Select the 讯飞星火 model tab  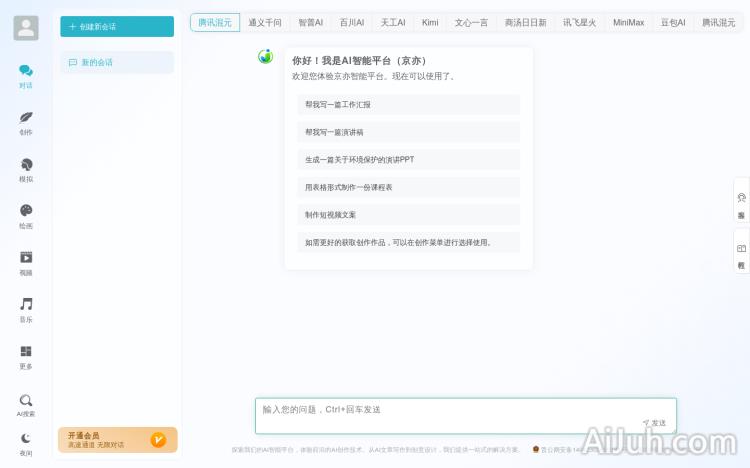point(579,22)
